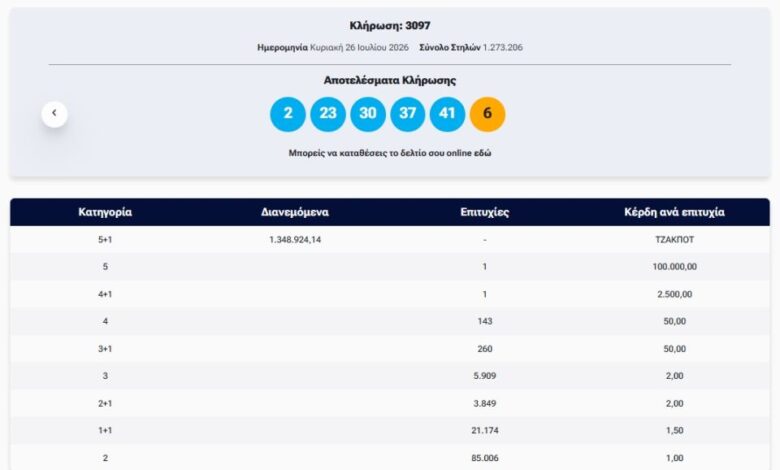Click the Κλήρωση: 3097 title
Viewport: 780px width, 470px height.
tap(390, 25)
